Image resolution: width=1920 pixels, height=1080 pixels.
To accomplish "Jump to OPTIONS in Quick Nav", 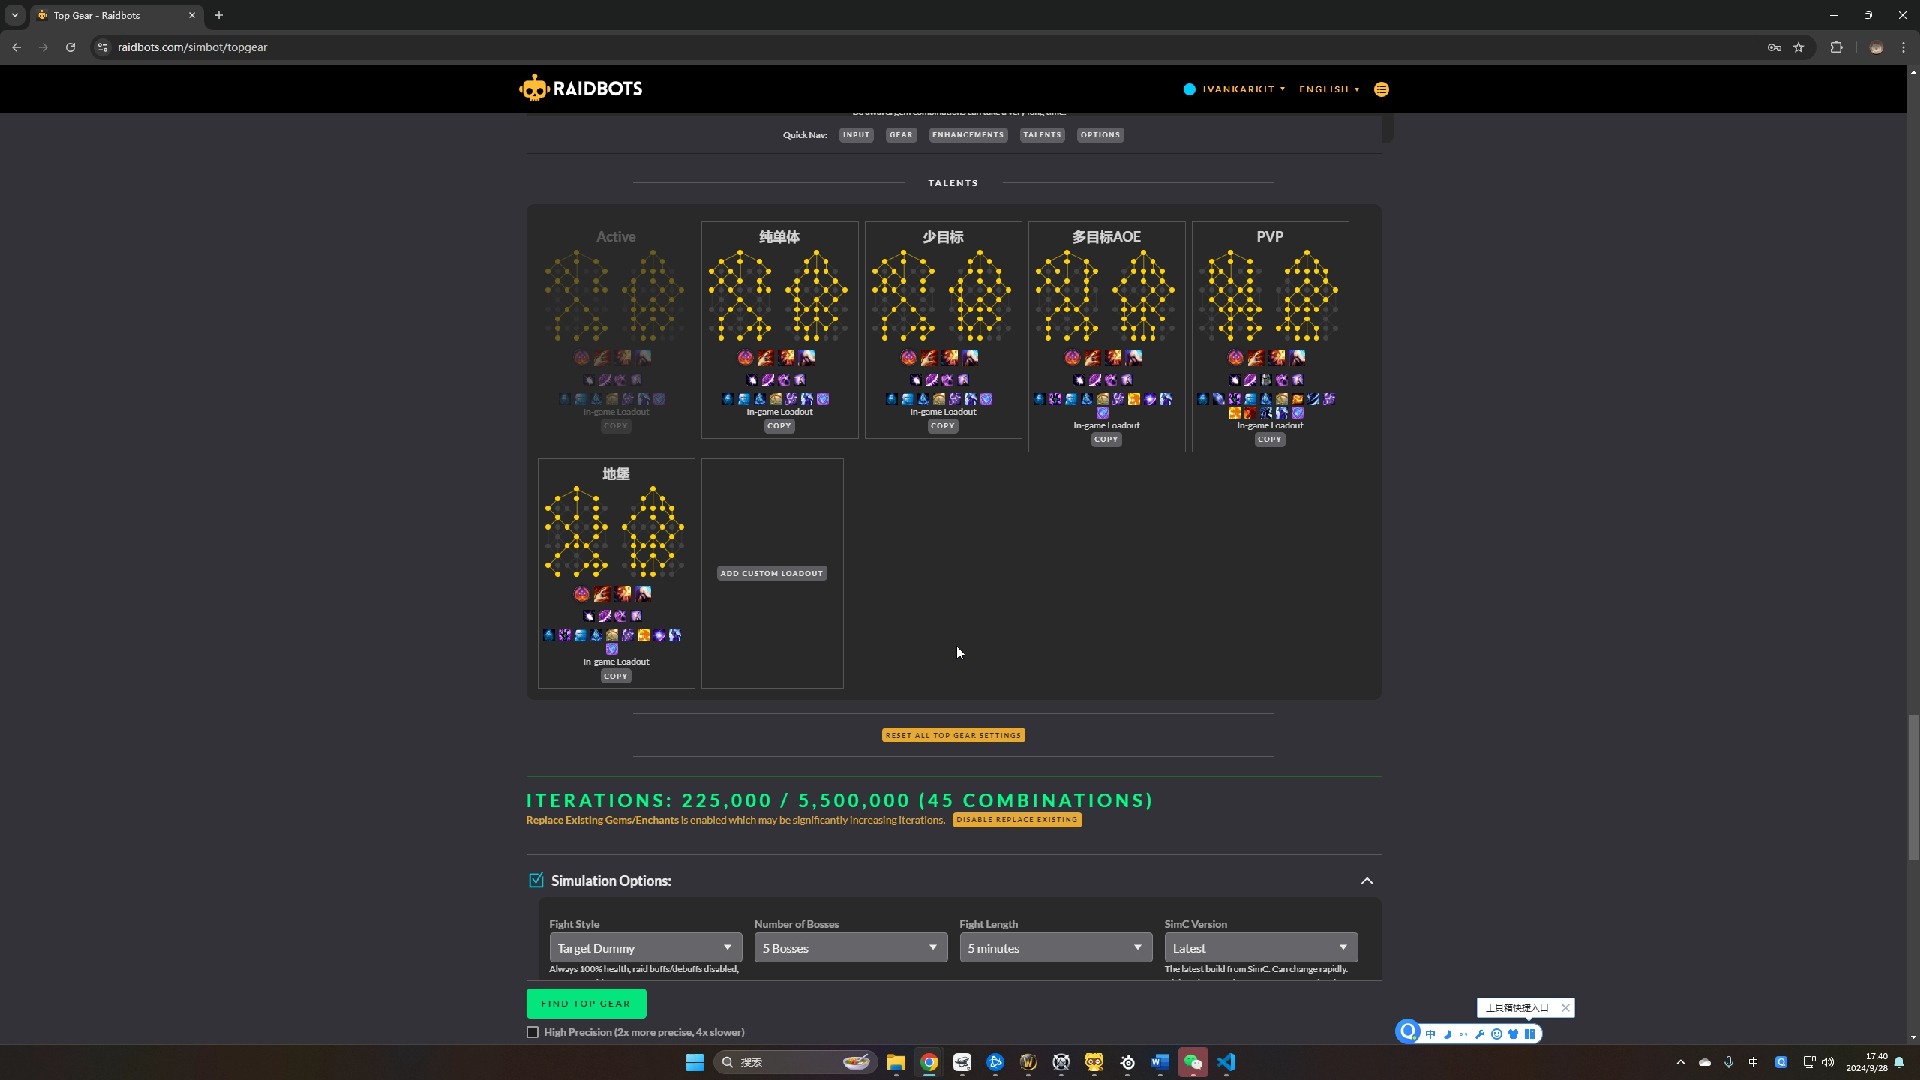I will coord(1100,135).
